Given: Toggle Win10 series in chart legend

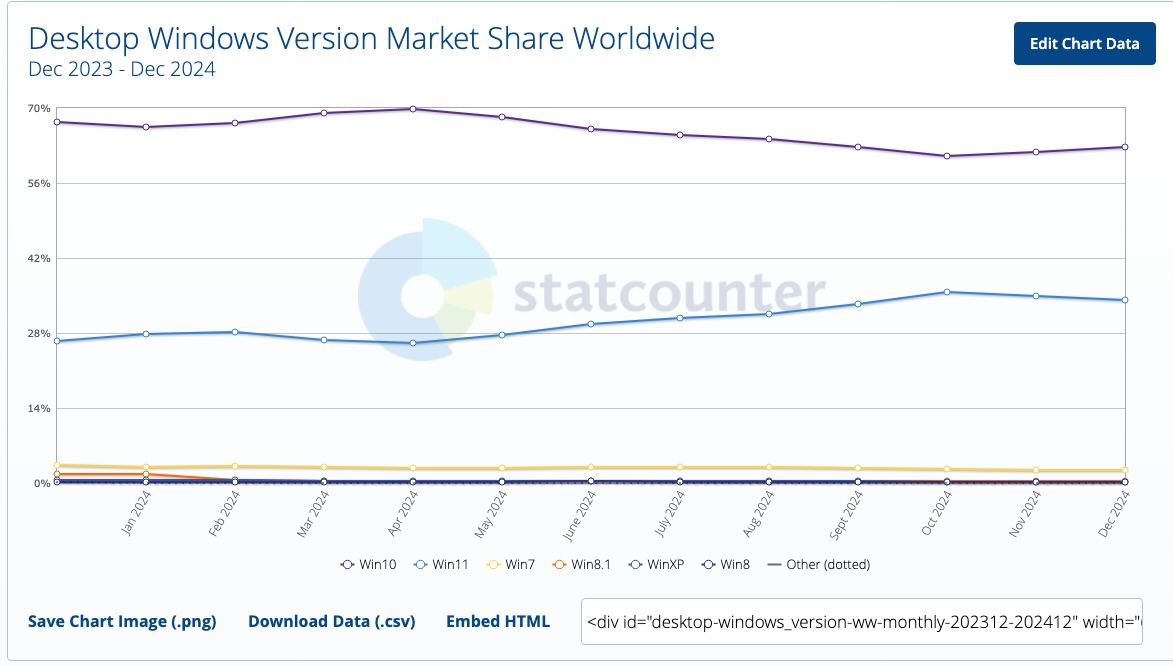Looking at the screenshot, I should point(369,564).
